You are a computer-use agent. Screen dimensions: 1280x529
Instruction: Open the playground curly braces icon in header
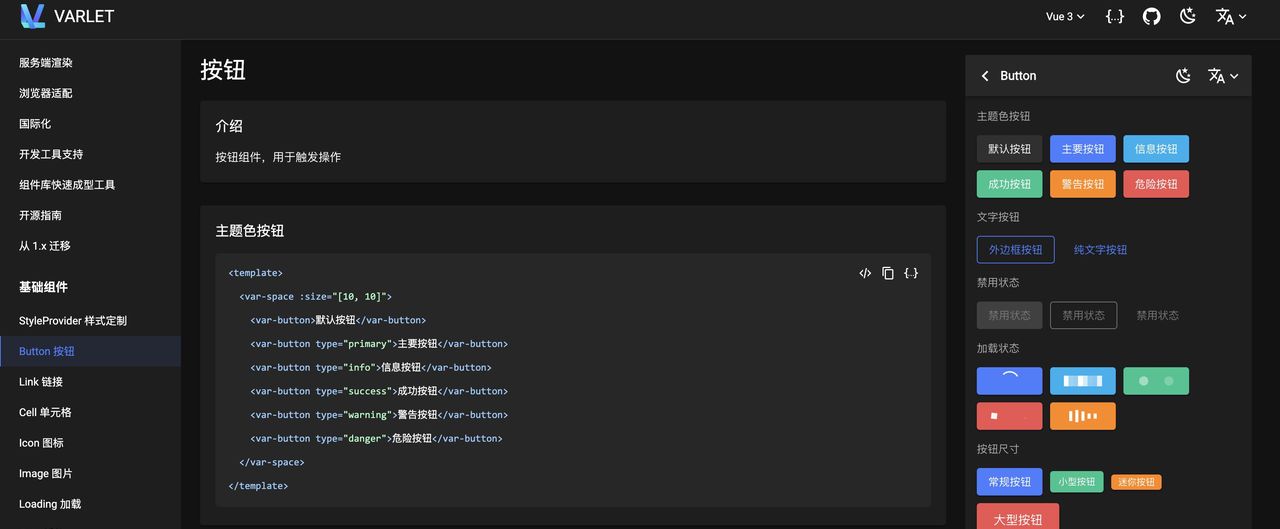click(1115, 16)
